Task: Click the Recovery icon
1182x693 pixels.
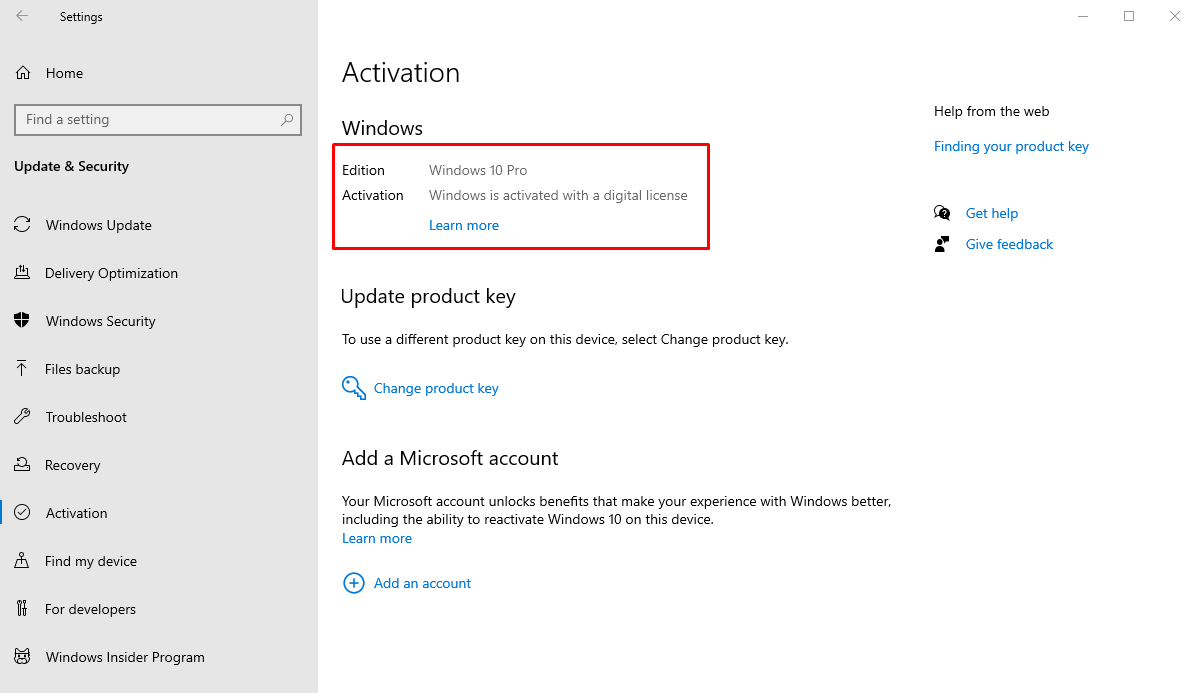Action: [x=23, y=465]
